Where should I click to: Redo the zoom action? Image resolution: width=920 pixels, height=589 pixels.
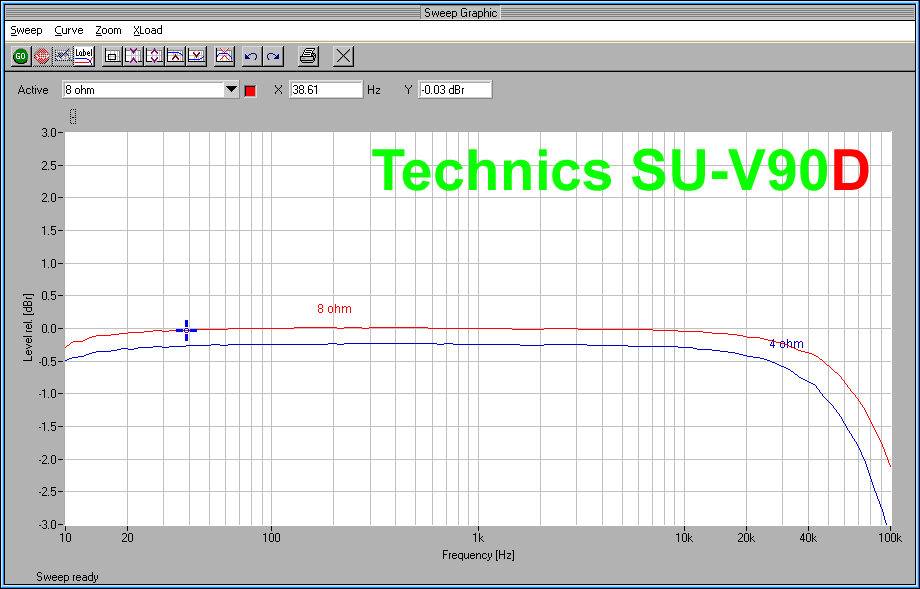pos(273,56)
